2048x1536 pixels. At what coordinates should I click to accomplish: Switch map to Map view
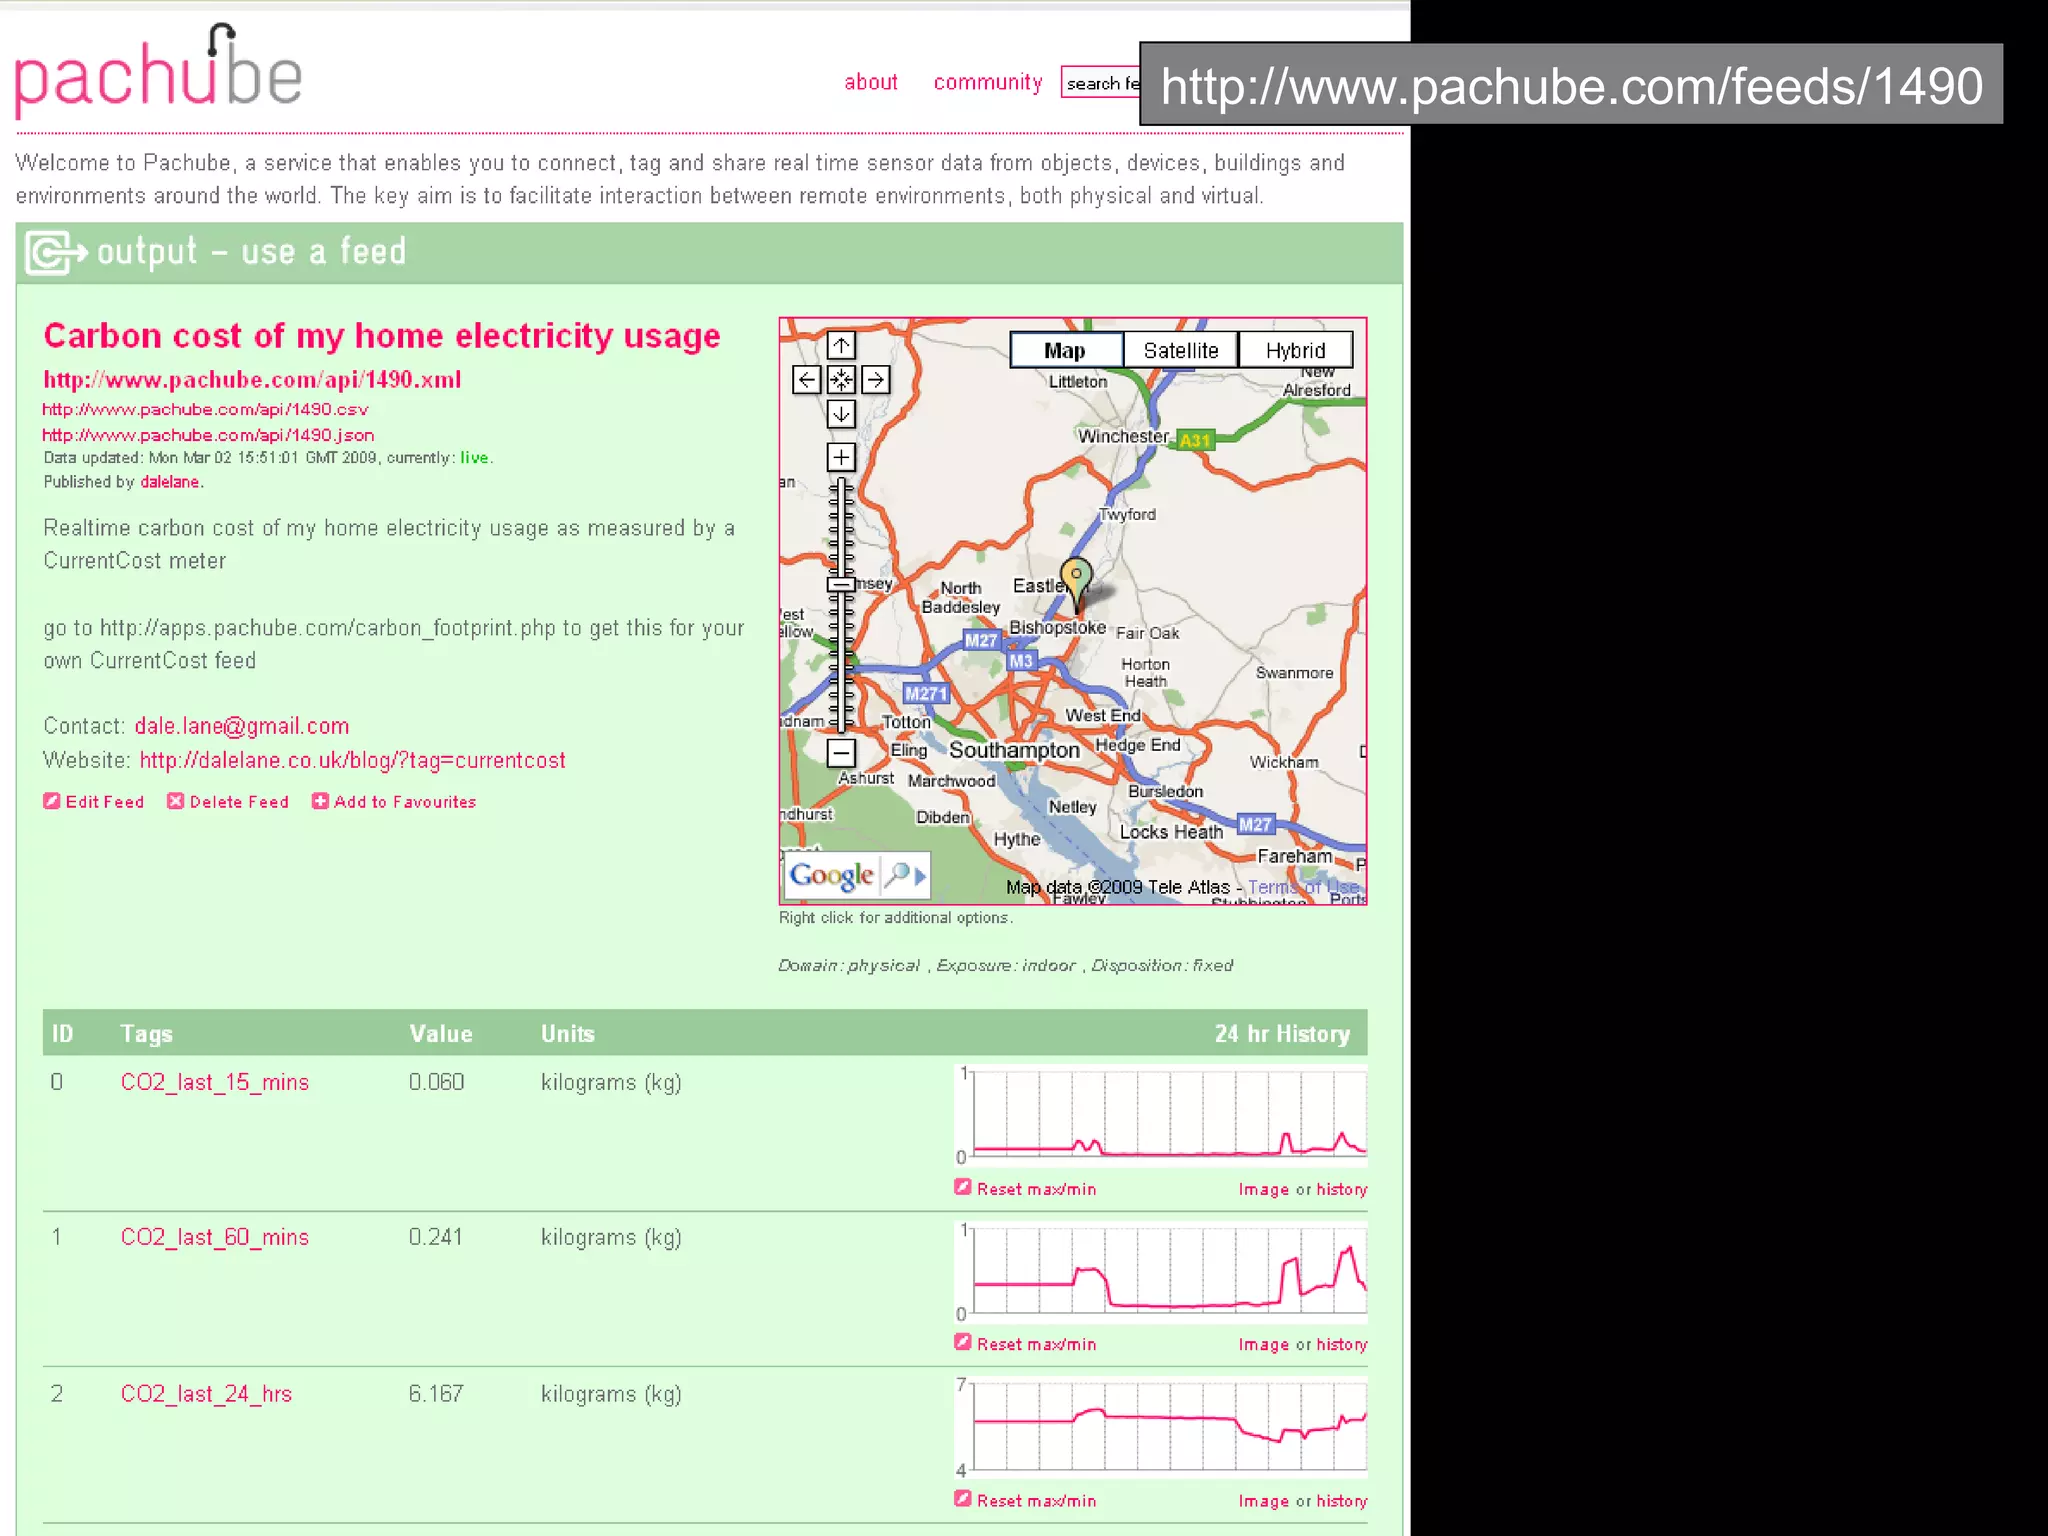point(1066,351)
